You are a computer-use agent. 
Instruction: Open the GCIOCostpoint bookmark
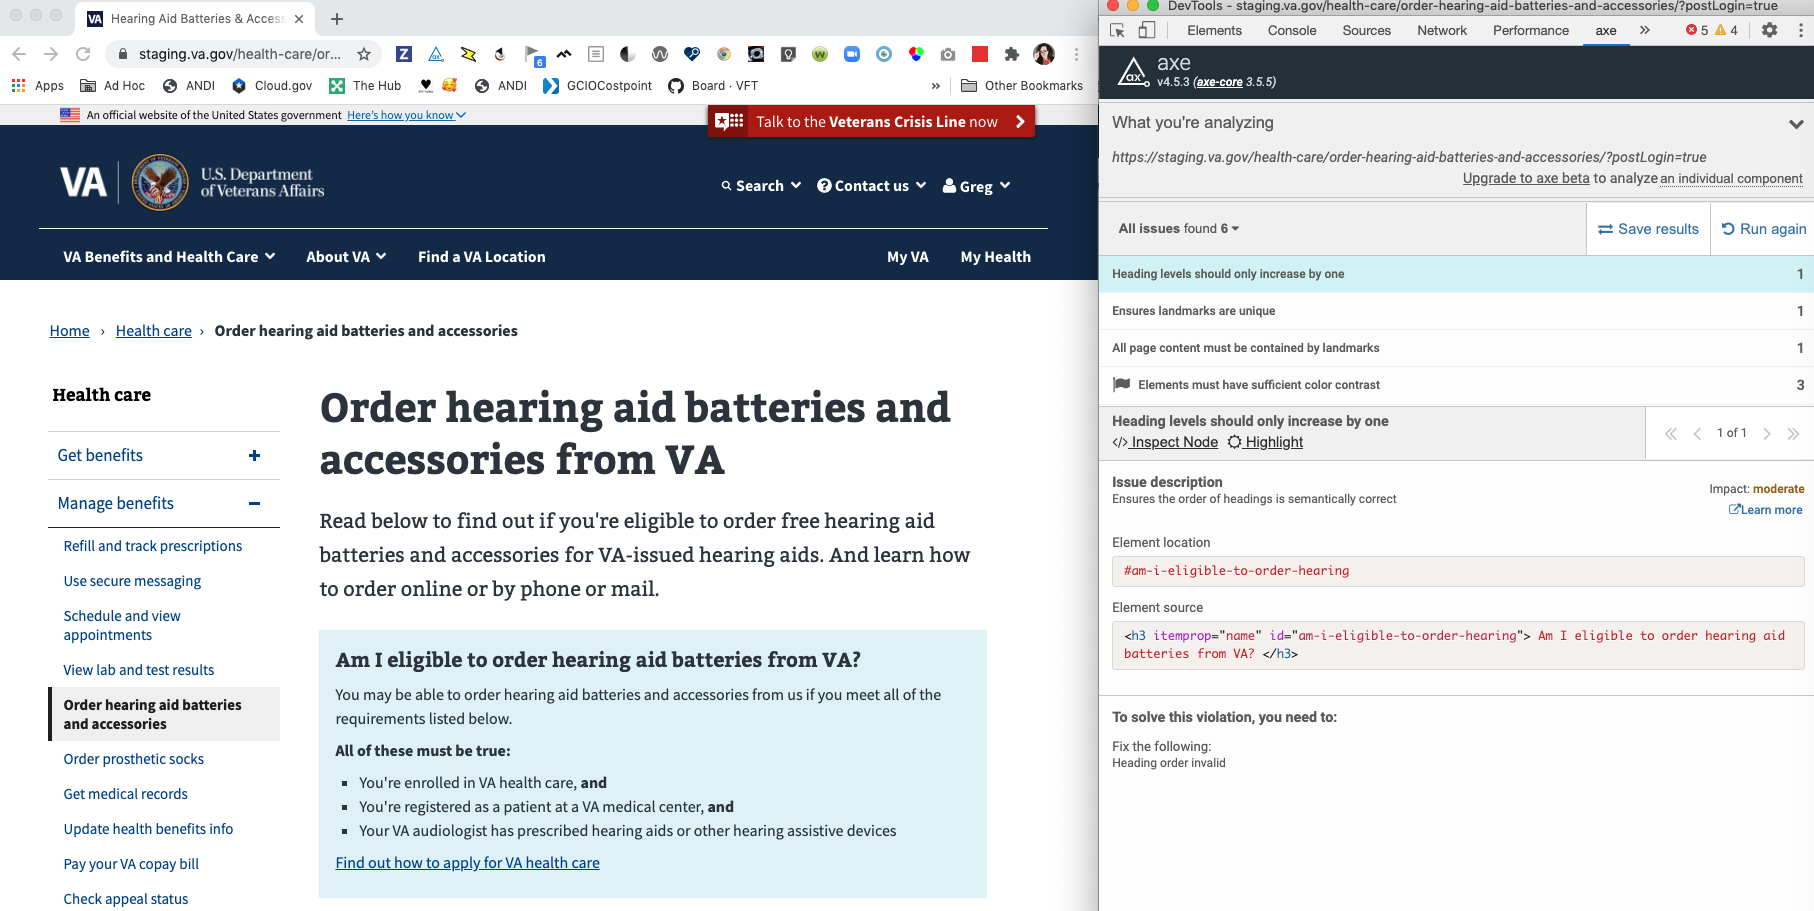(x=597, y=86)
